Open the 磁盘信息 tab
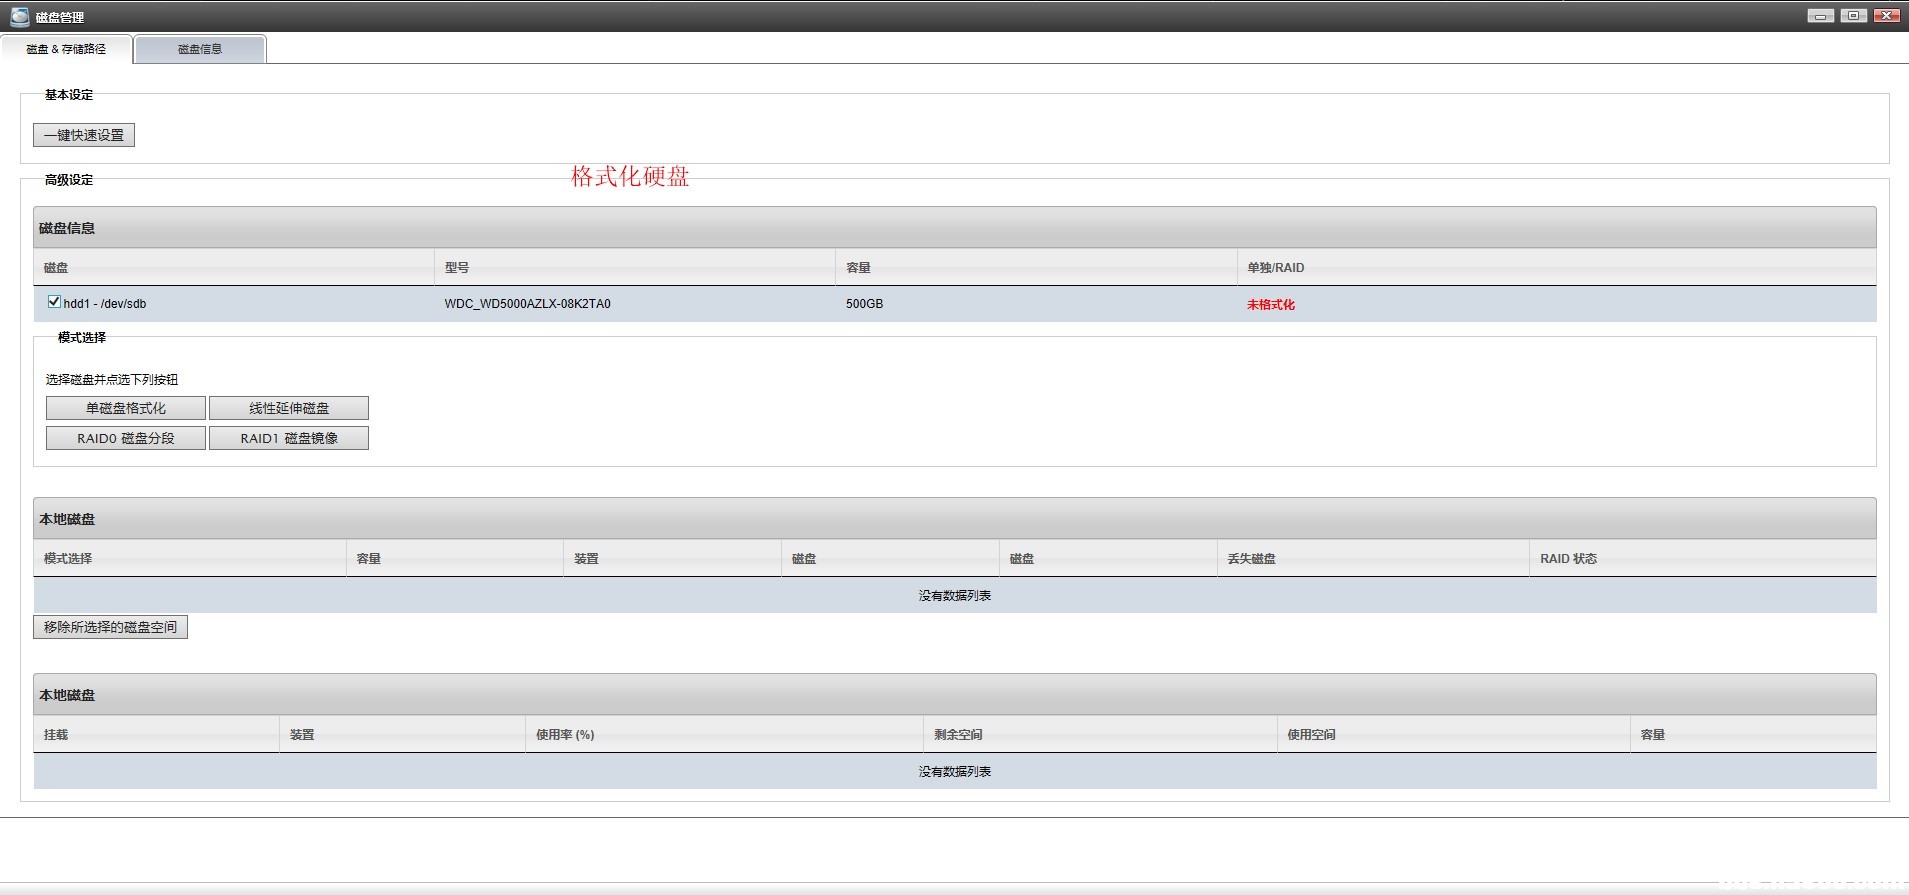This screenshot has width=1909, height=895. tap(200, 49)
